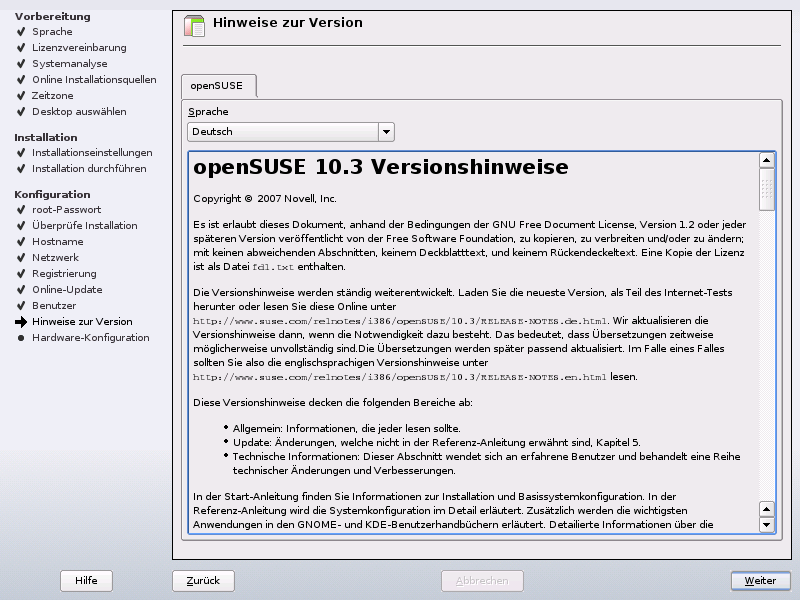Click the Deutsch language combo box

pos(291,132)
